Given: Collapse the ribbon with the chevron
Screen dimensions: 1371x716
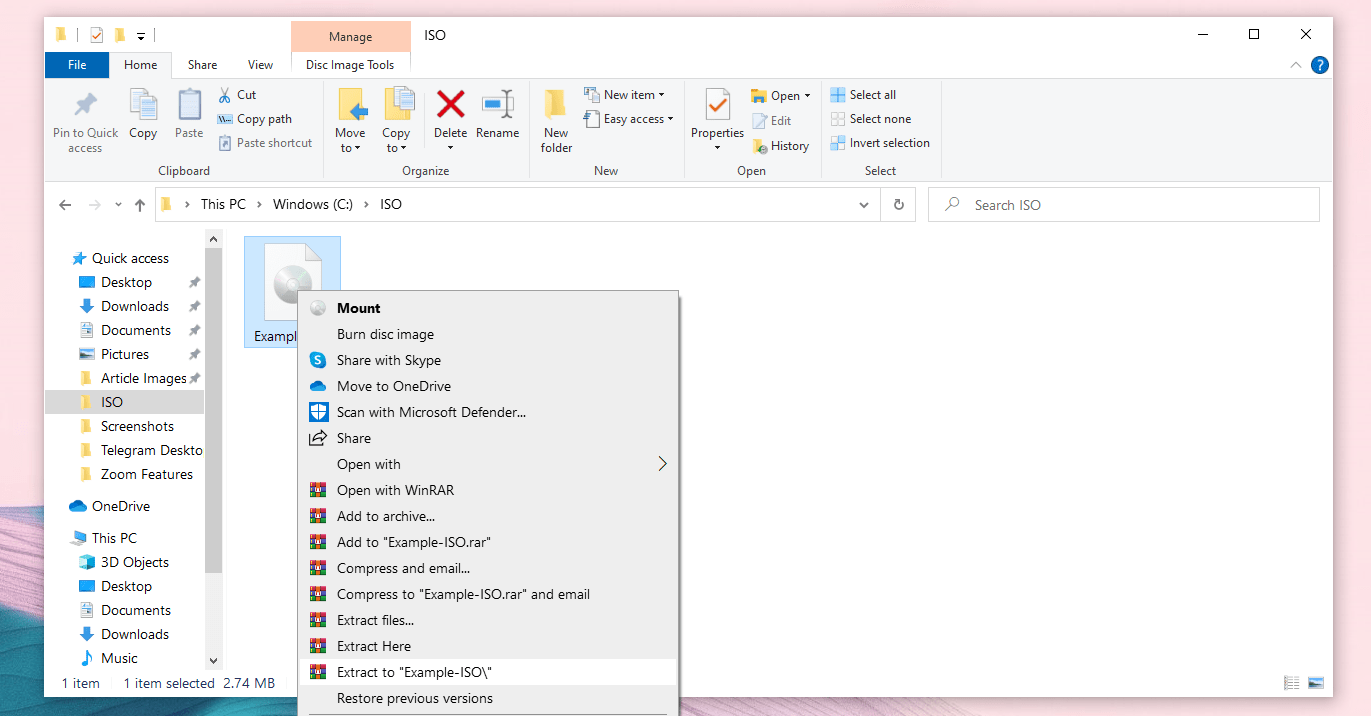Looking at the screenshot, I should point(1296,65).
